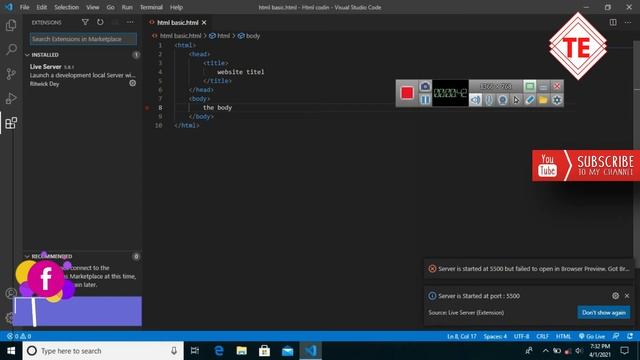
Task: Change end of line sequence CRLF
Action: point(542,336)
